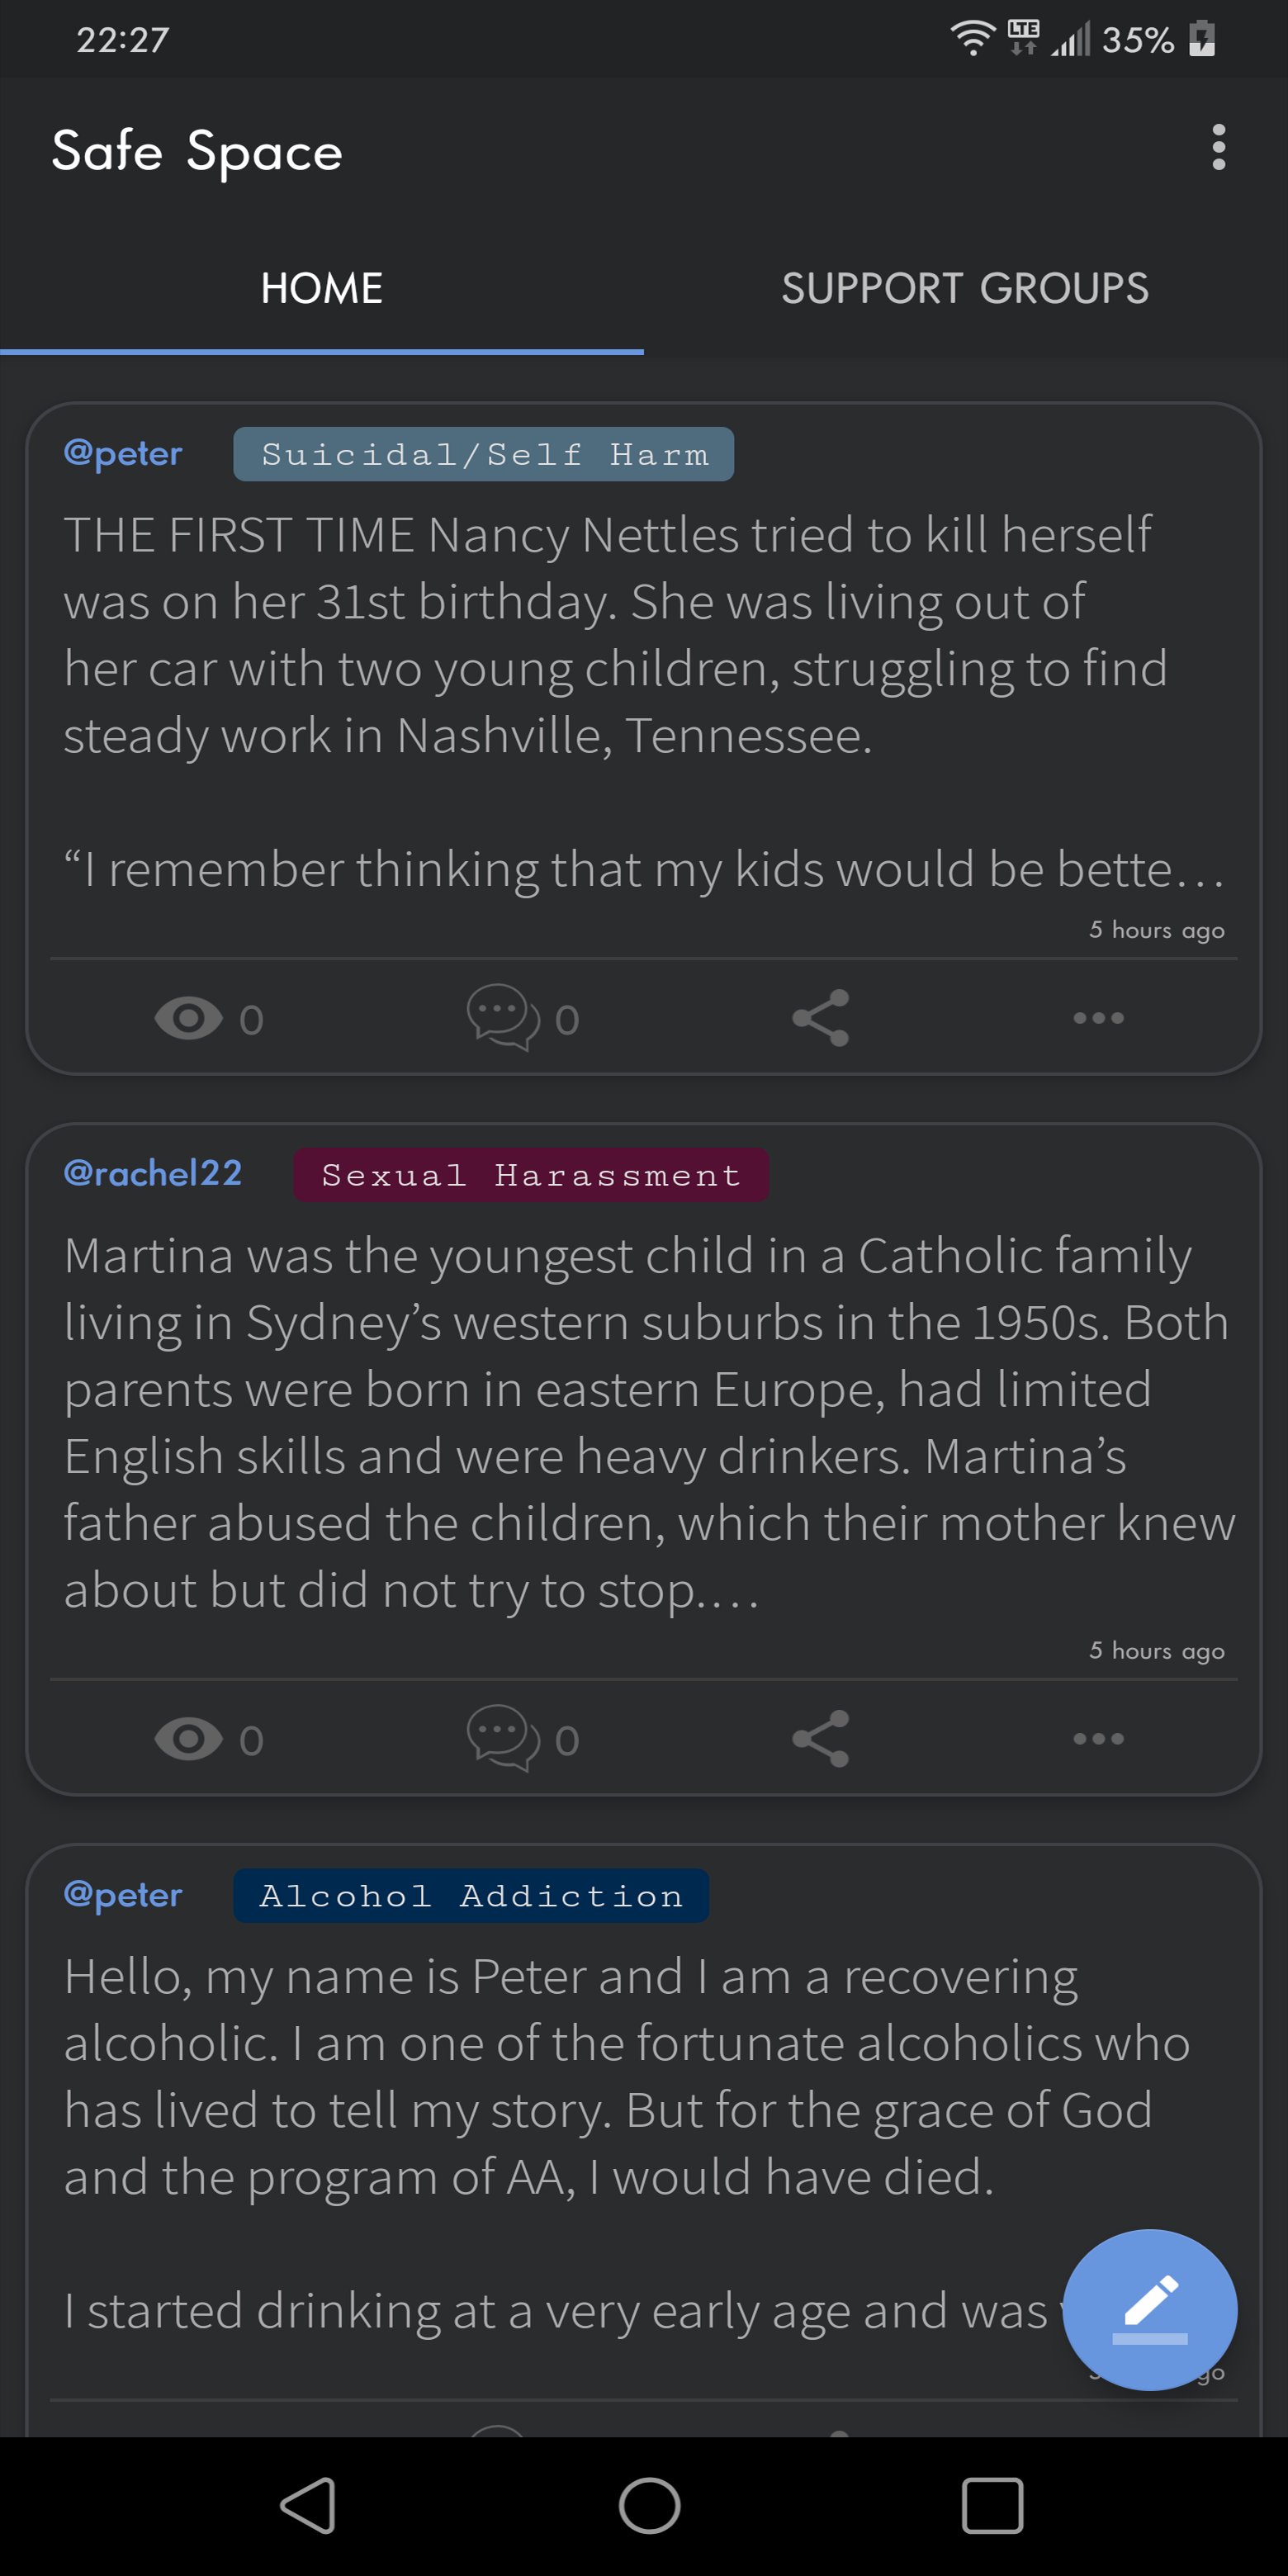
Task: Tap Android back navigation button
Action: 308,2505
